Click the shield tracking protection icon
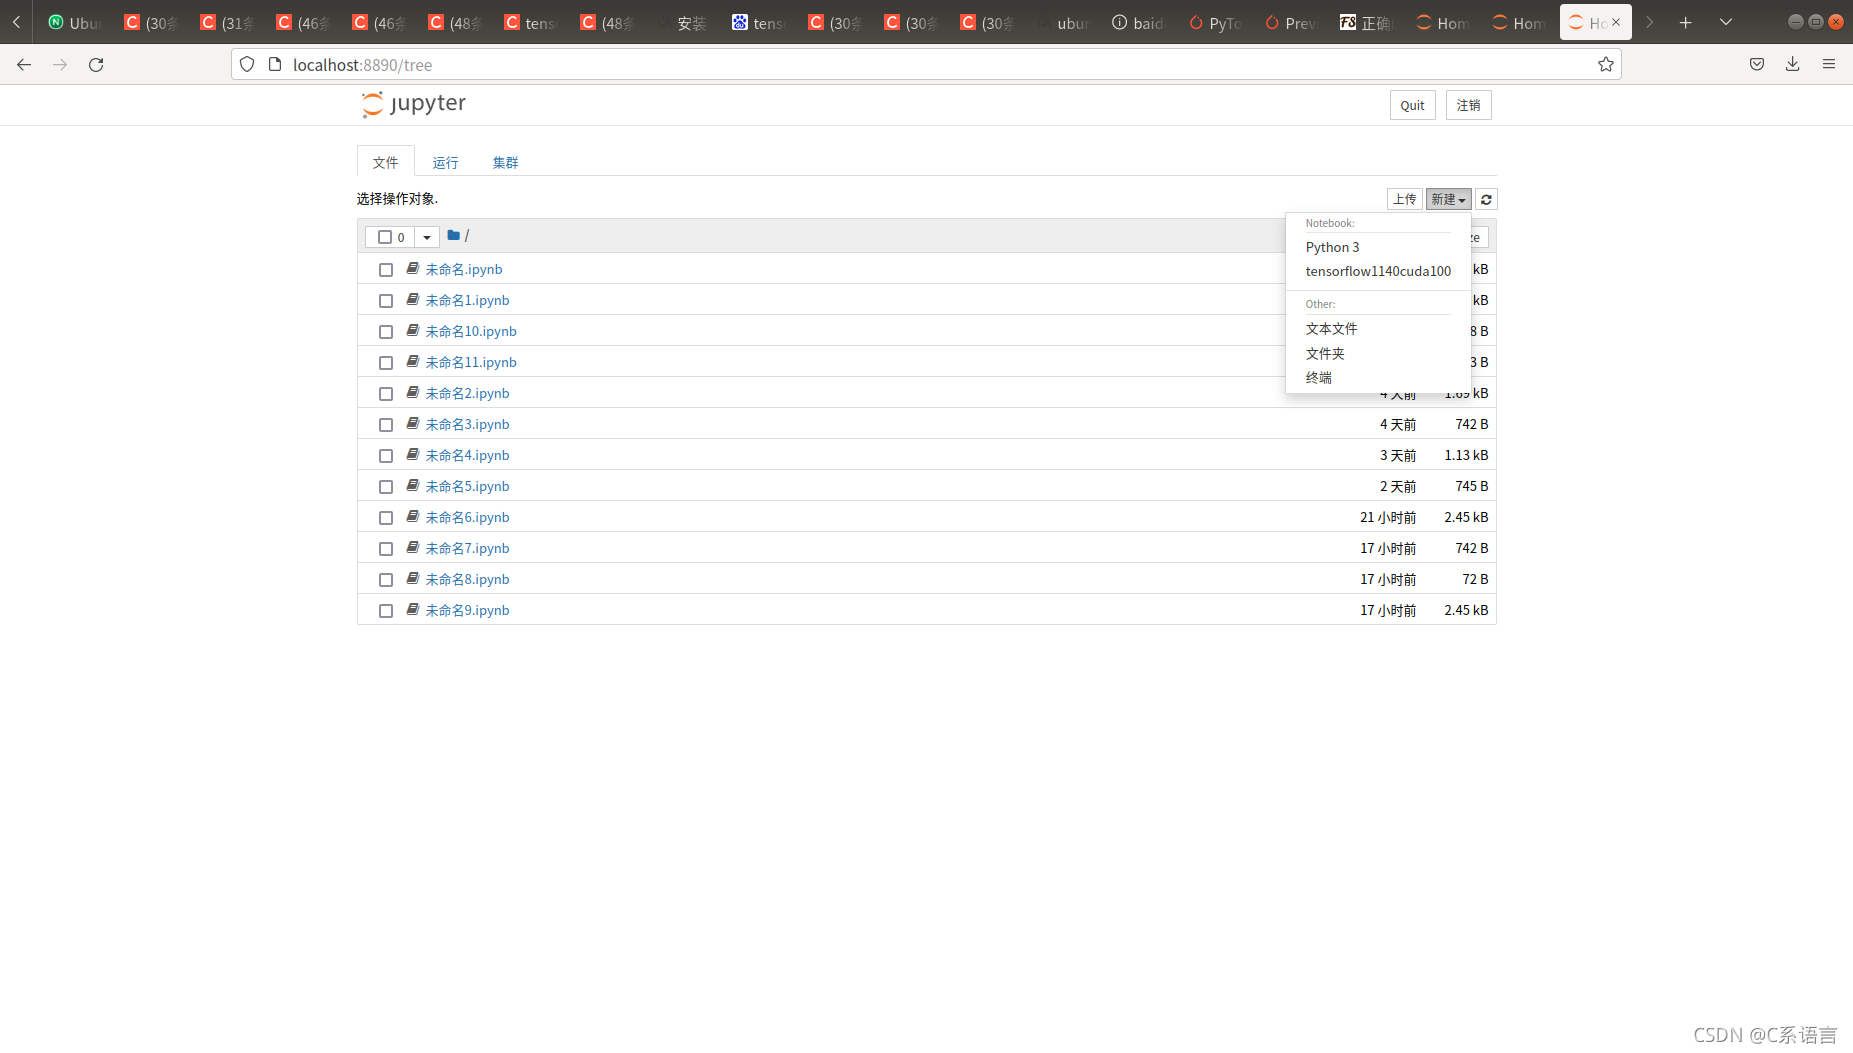The height and width of the screenshot is (1053, 1853). (x=247, y=64)
